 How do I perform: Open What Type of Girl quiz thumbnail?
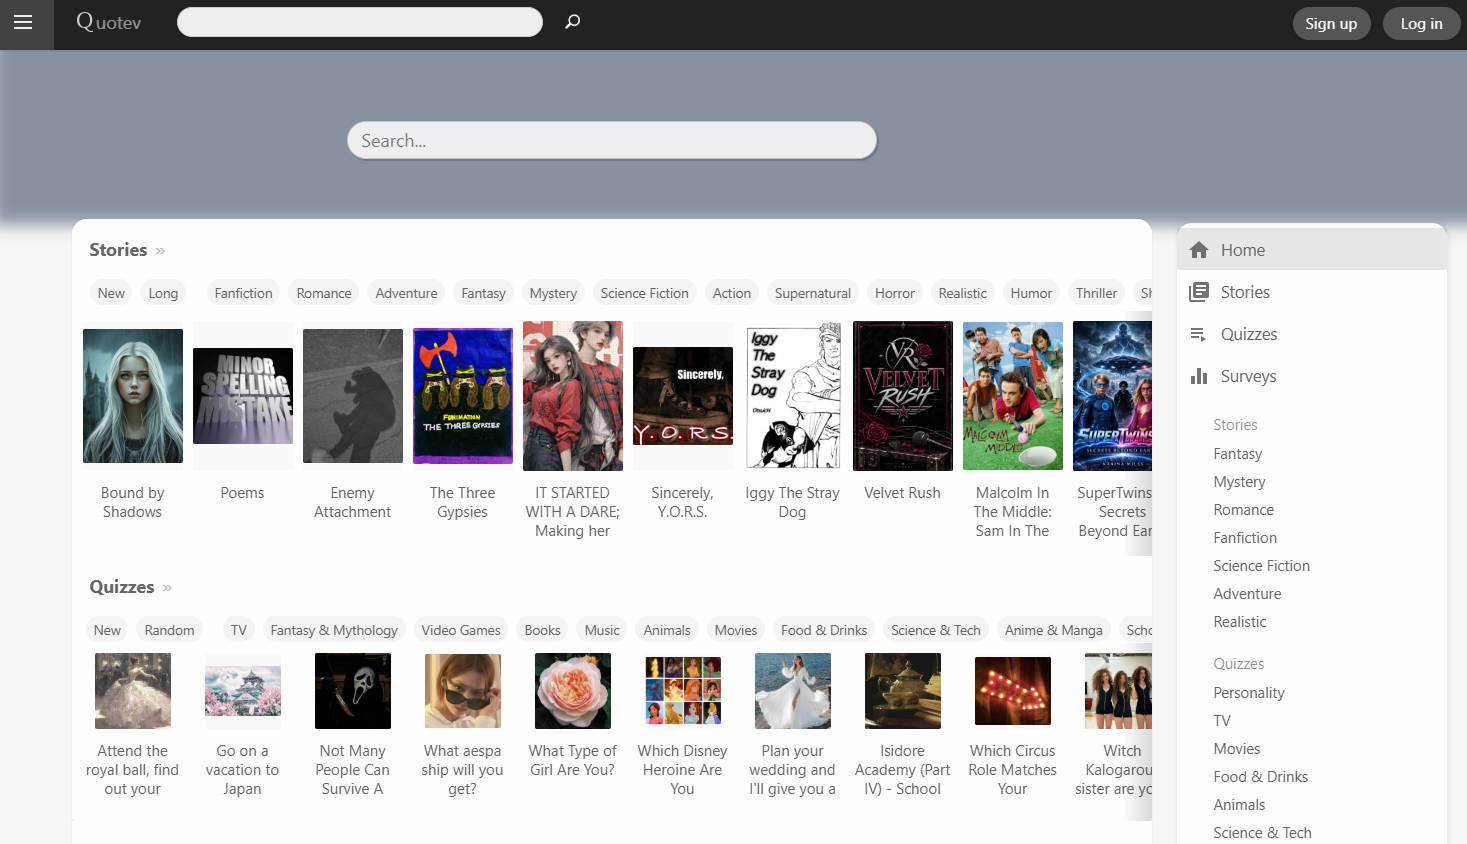(573, 691)
